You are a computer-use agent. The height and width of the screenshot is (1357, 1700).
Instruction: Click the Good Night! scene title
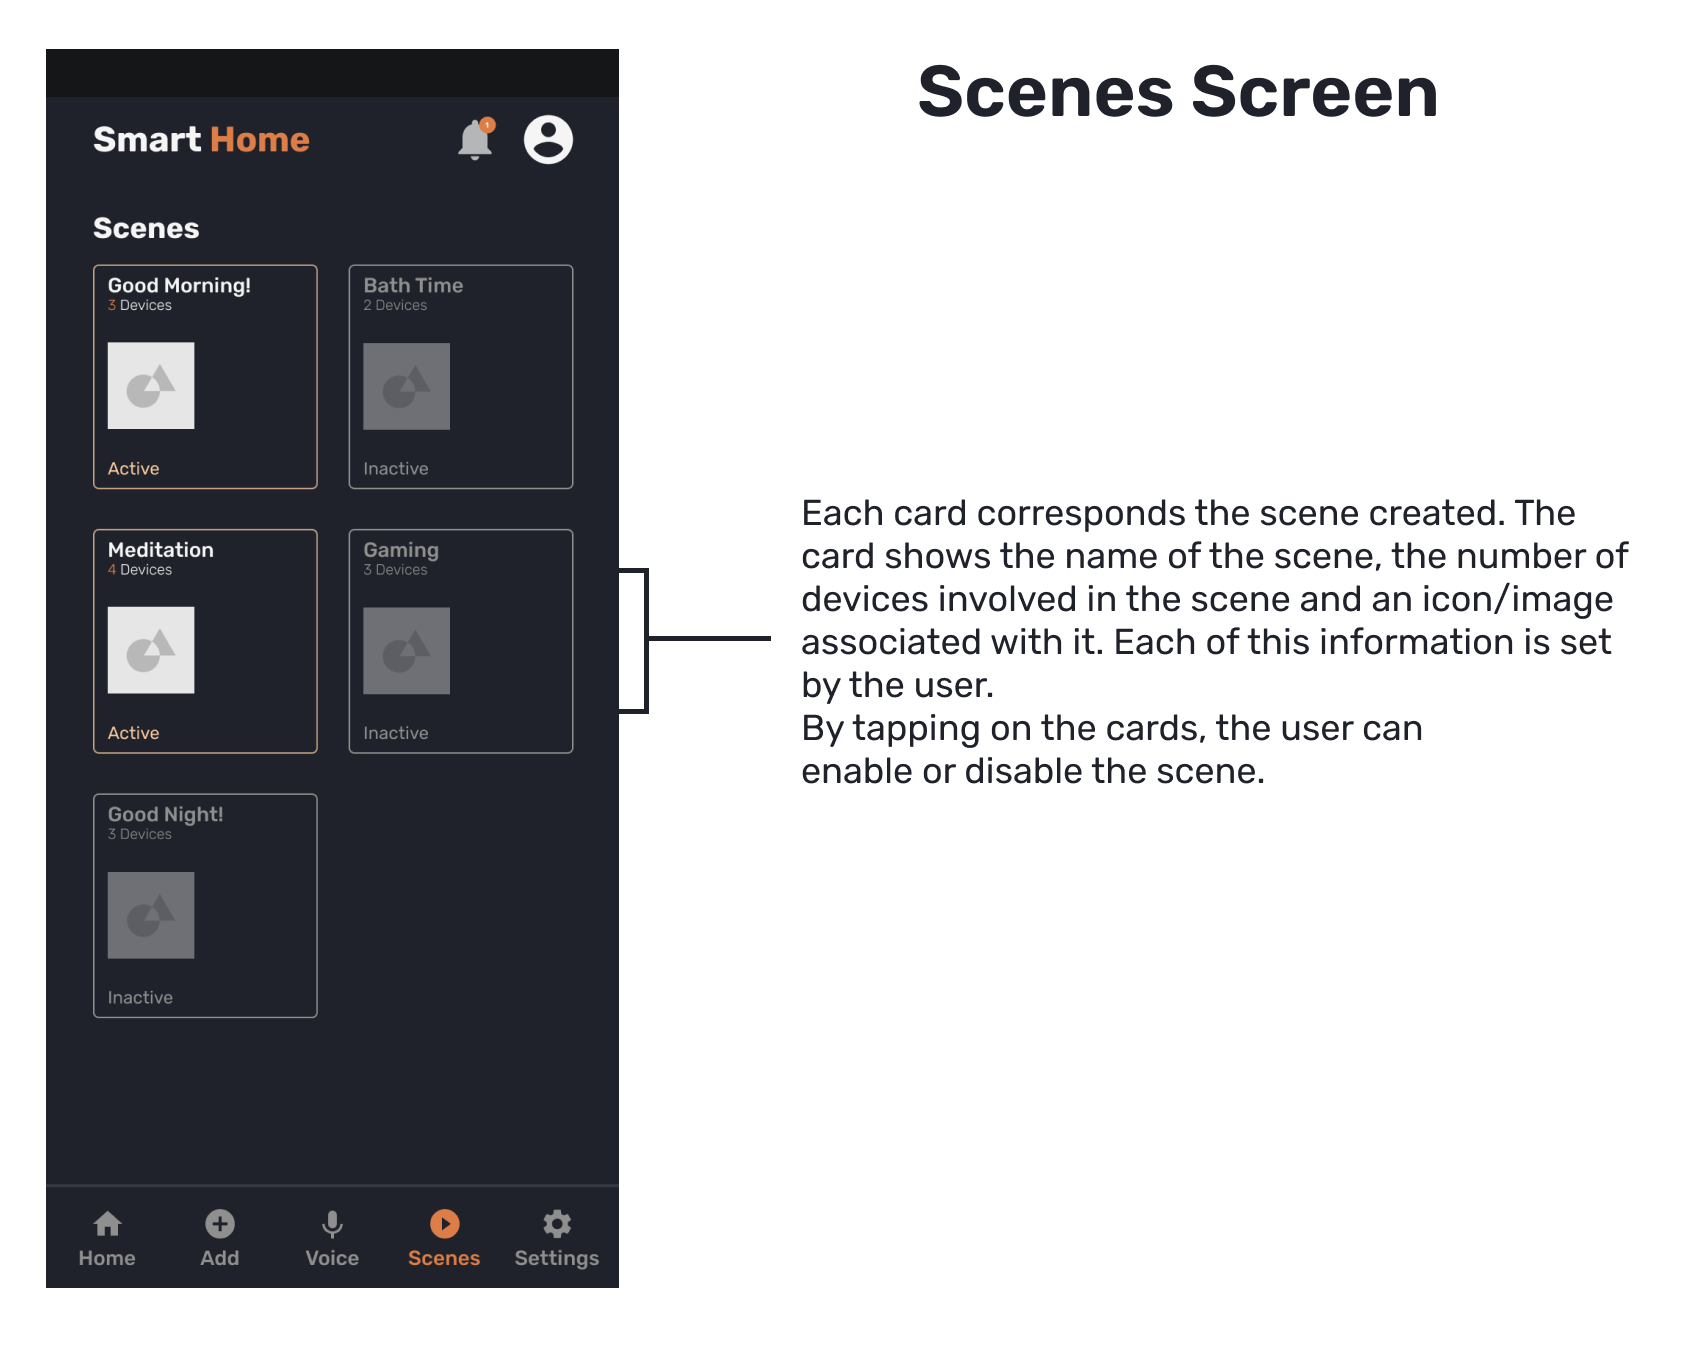(x=165, y=815)
